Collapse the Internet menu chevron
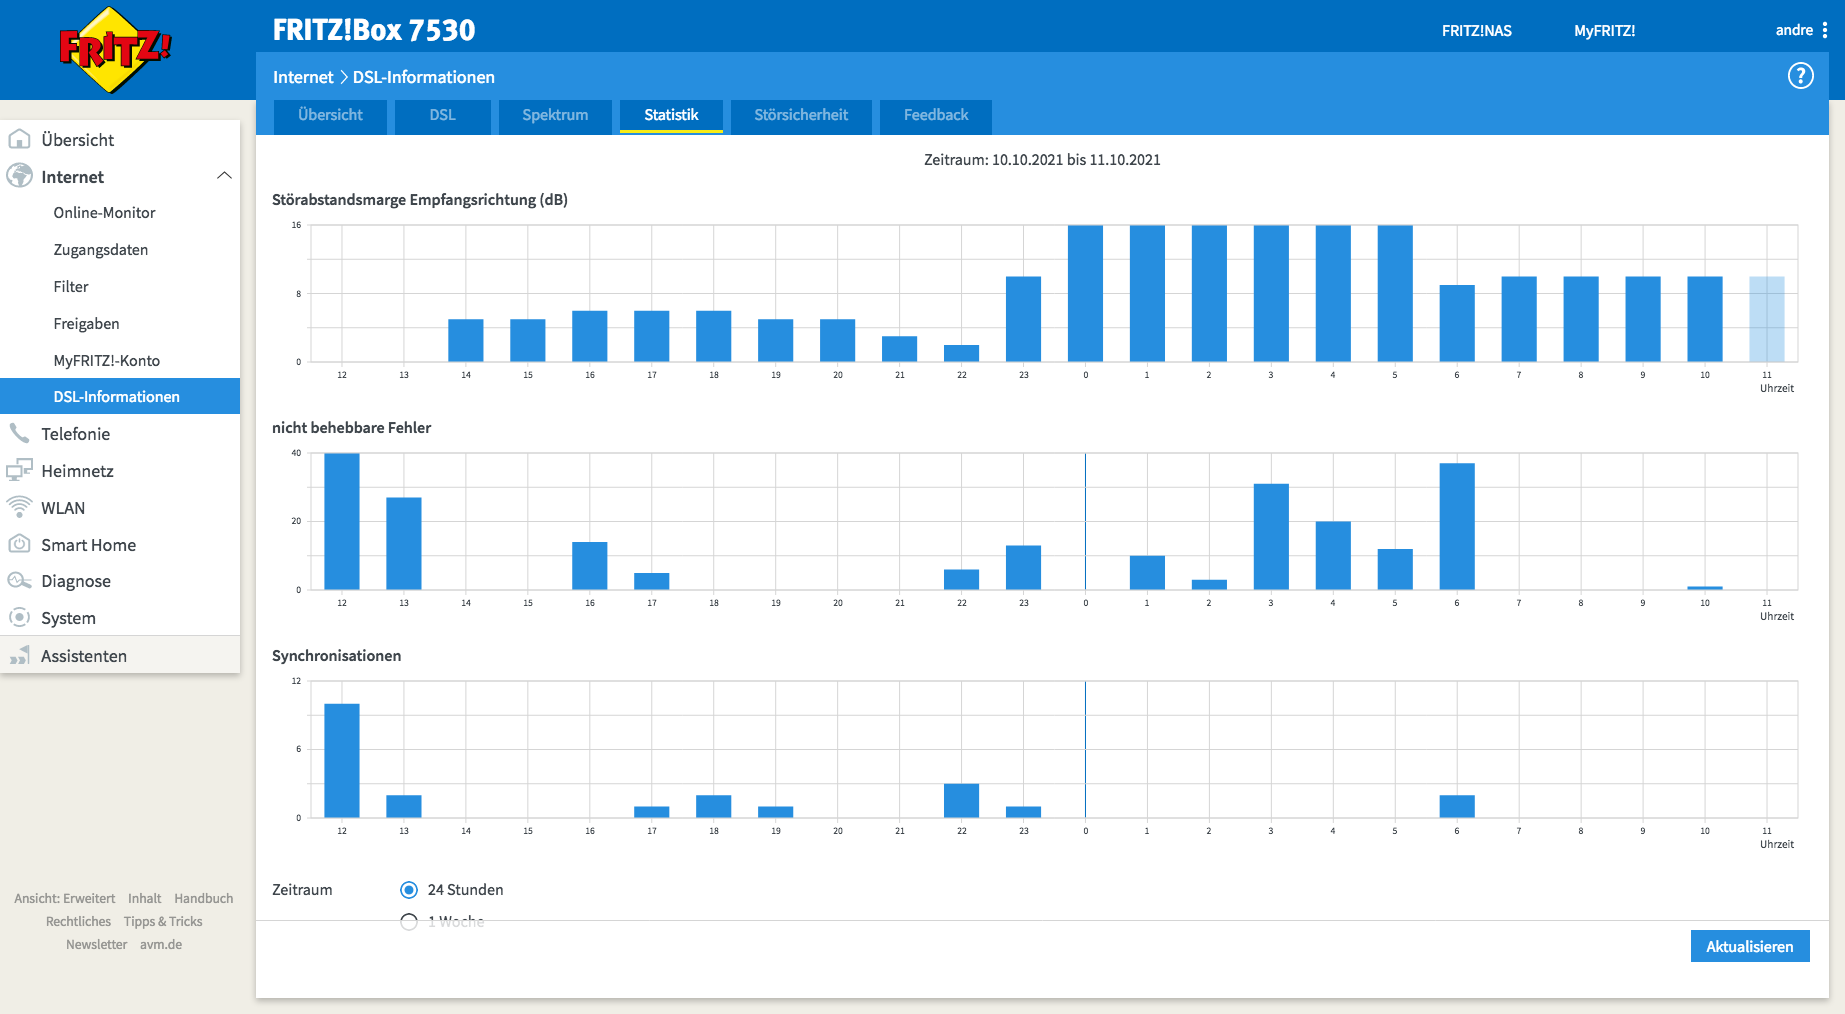 pos(224,176)
